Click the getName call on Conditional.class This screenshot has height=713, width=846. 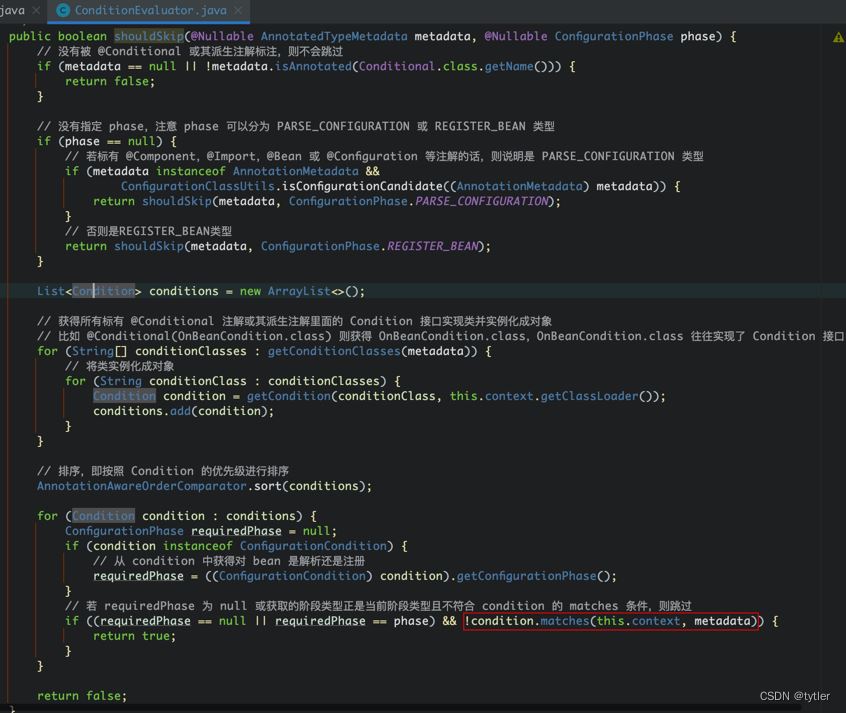point(509,66)
